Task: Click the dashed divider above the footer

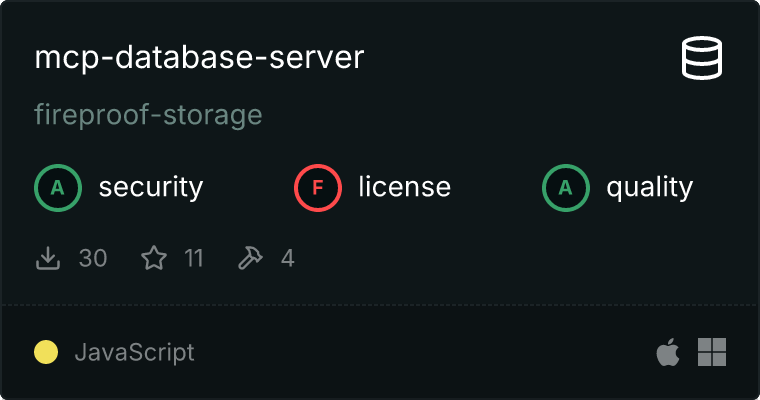Action: (380, 304)
